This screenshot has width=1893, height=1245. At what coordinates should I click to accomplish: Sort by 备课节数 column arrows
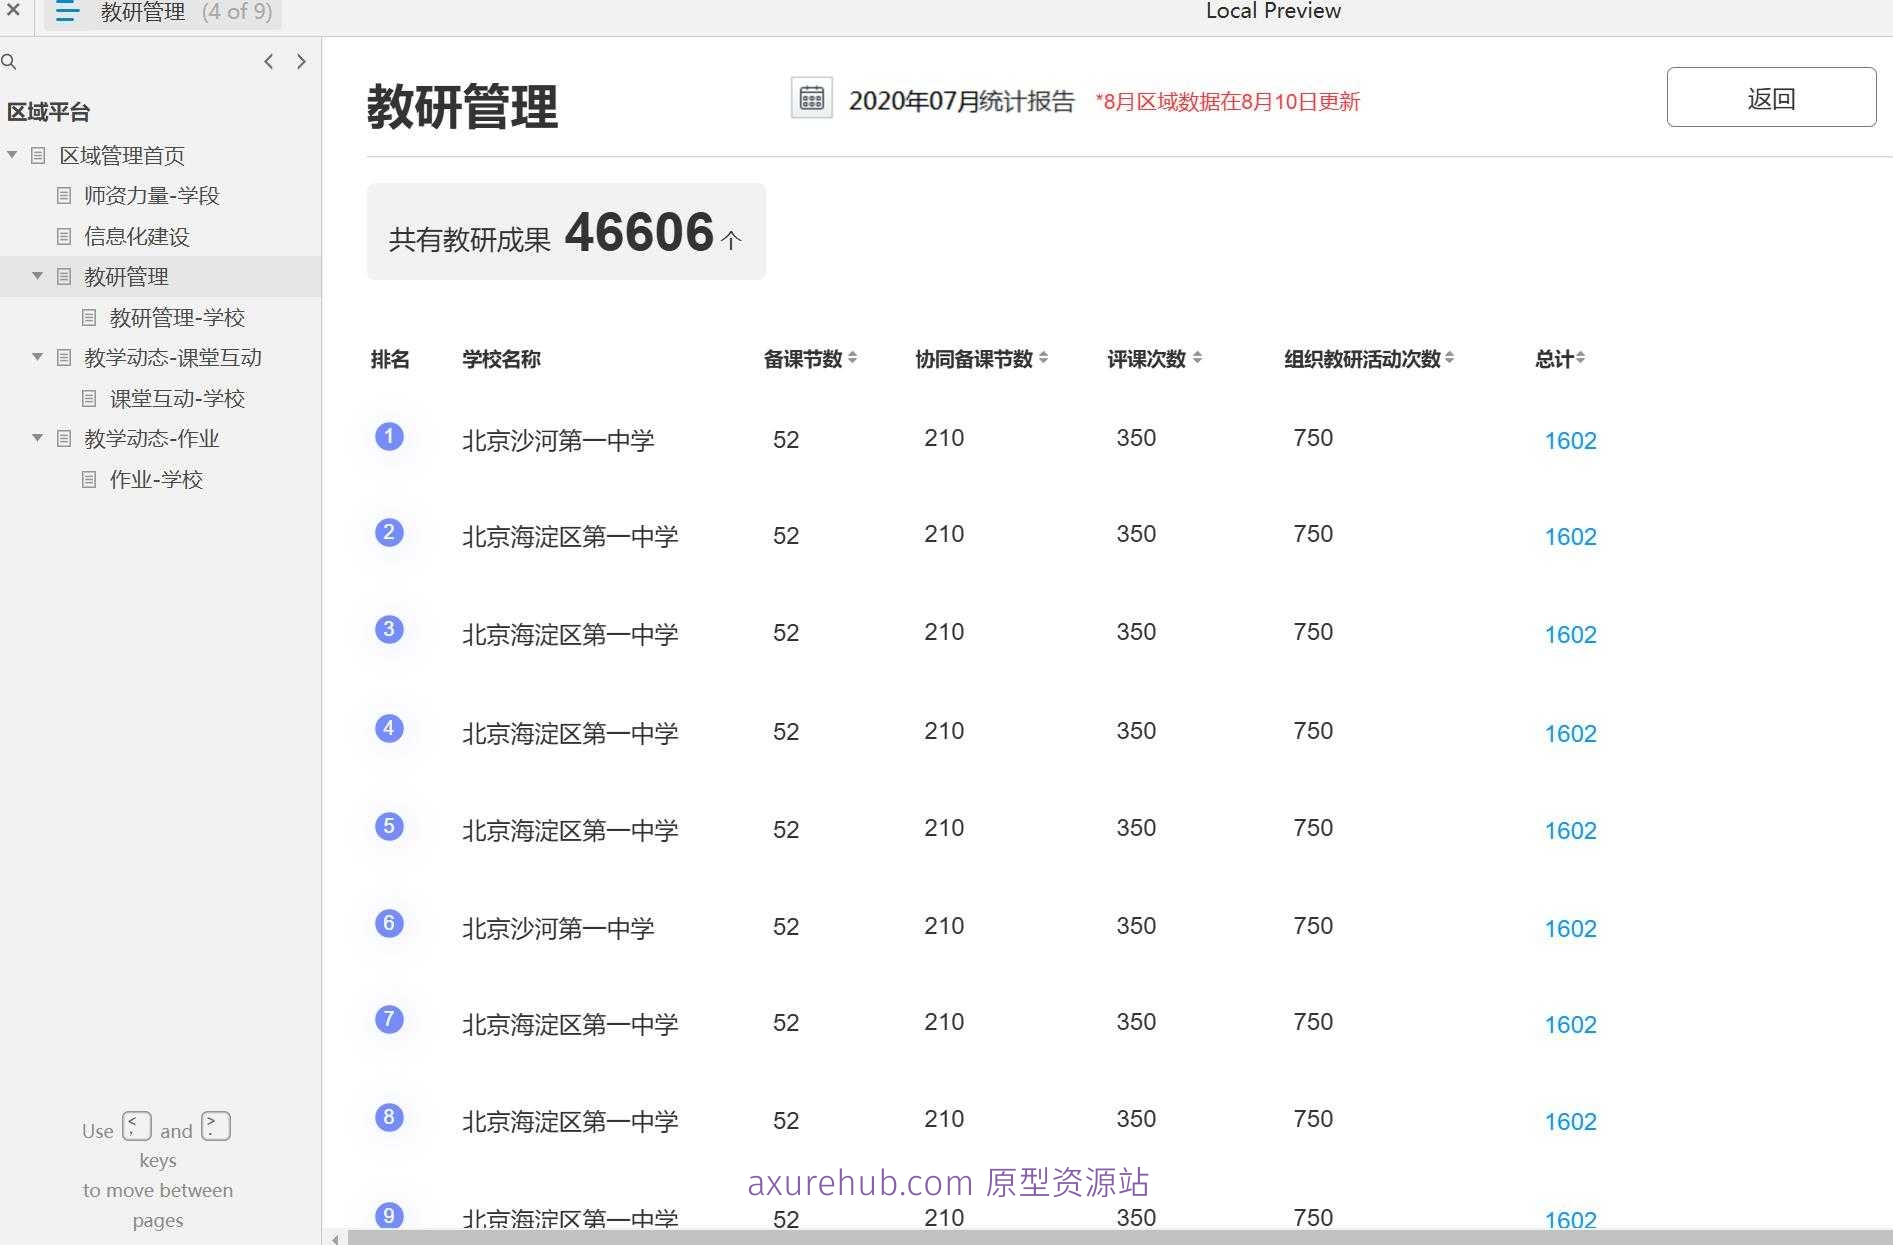point(852,357)
